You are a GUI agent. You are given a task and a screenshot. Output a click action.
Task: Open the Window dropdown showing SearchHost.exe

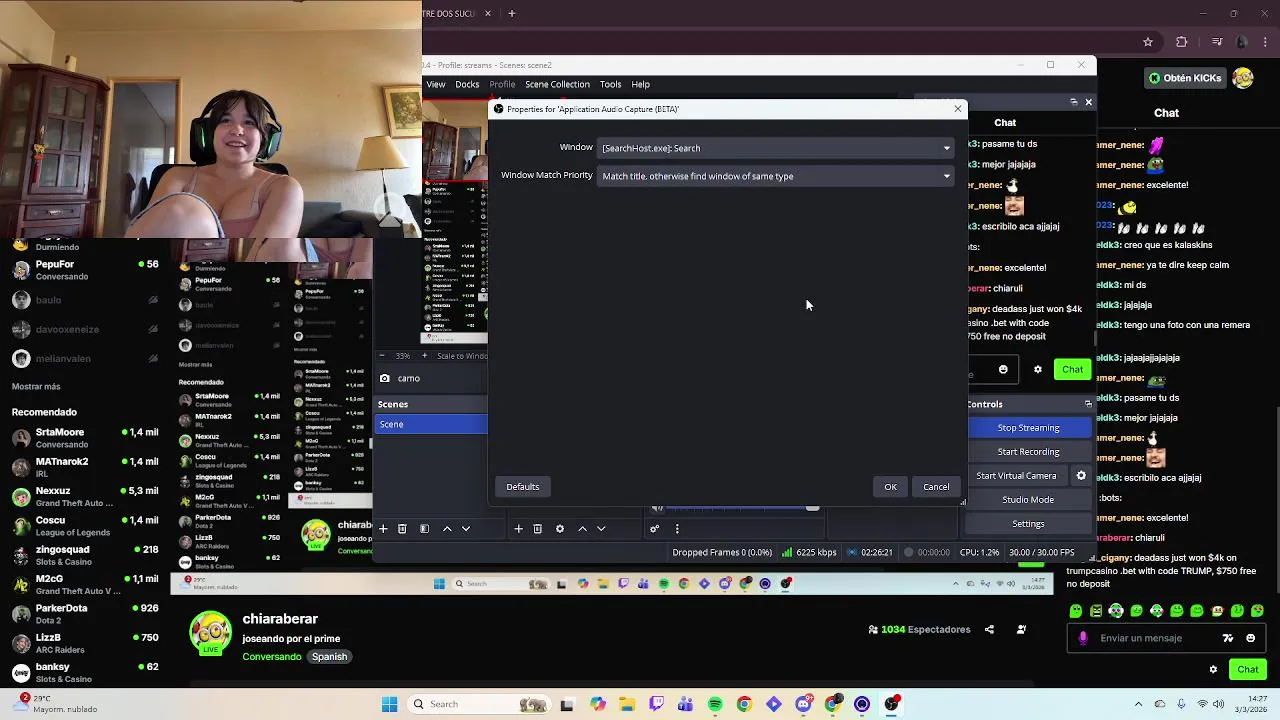(x=776, y=148)
